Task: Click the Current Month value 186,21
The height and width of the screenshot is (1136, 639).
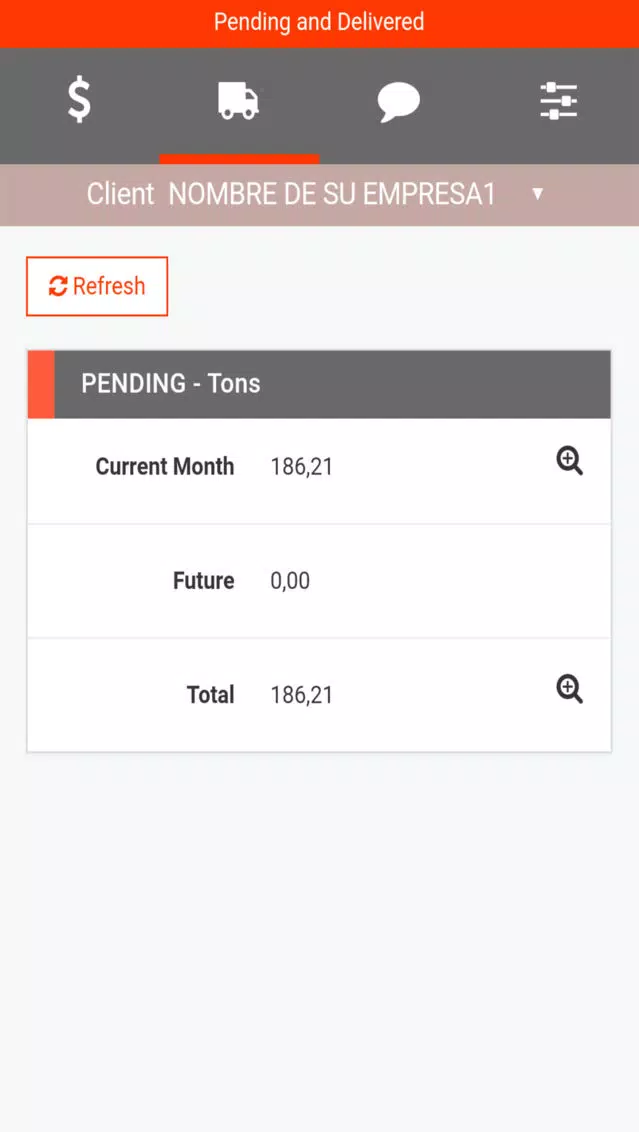Action: click(x=301, y=467)
